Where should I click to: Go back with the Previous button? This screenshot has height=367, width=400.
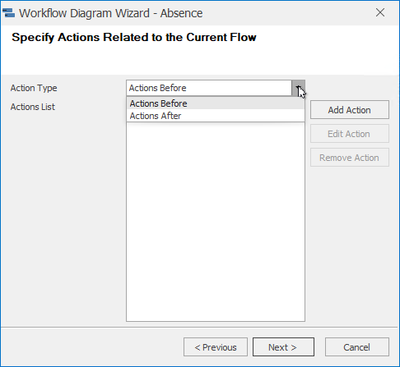pos(215,347)
